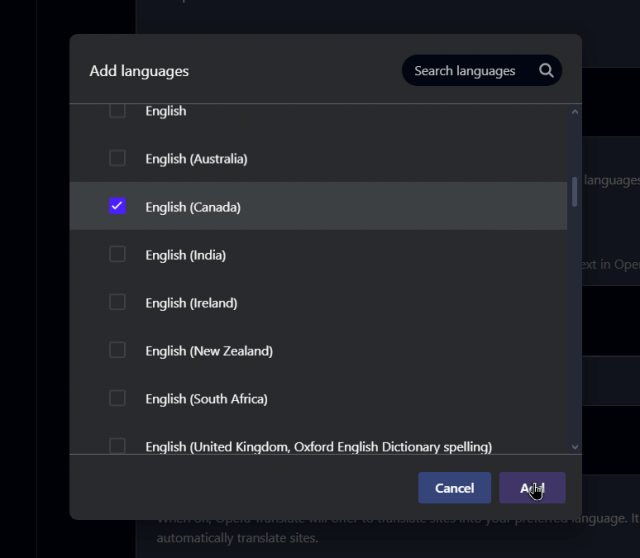Click the search magnifier icon

pos(546,71)
